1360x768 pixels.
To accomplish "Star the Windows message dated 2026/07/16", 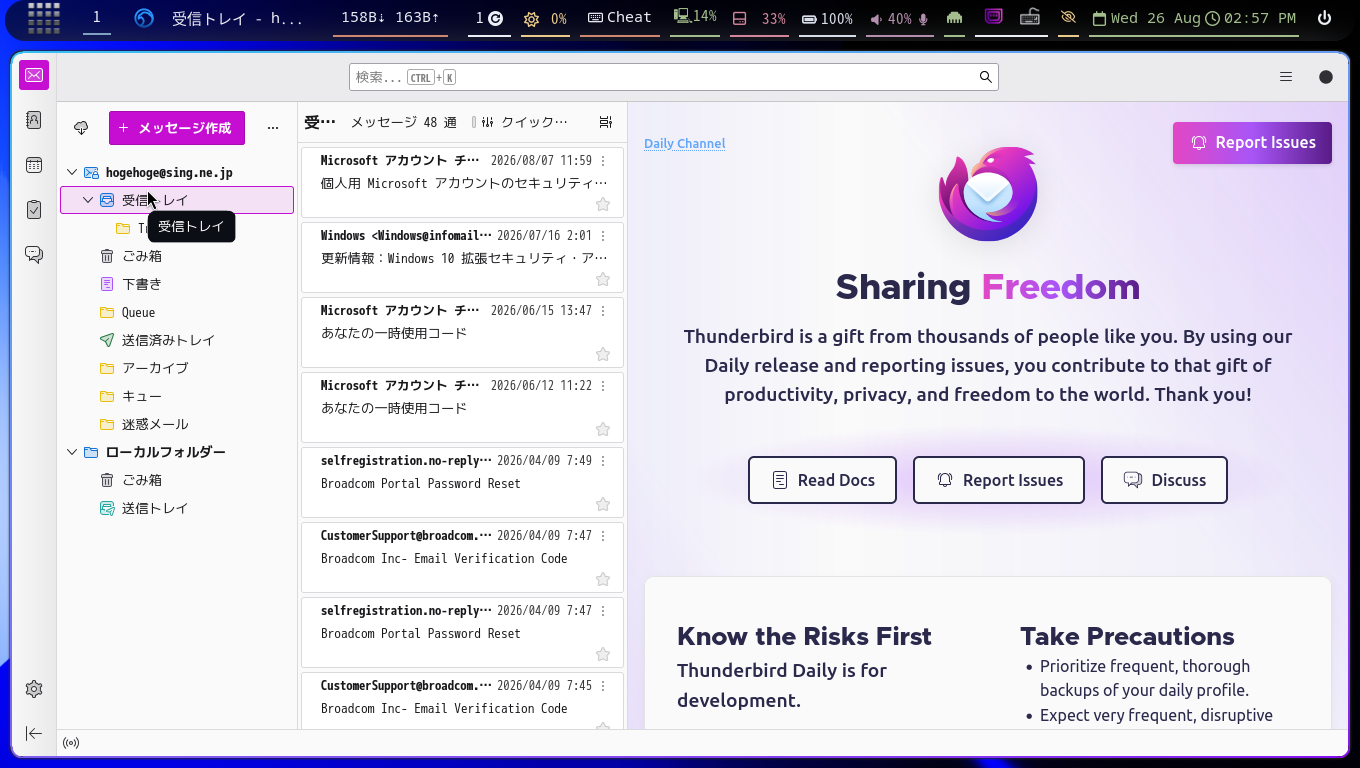I will coord(603,279).
